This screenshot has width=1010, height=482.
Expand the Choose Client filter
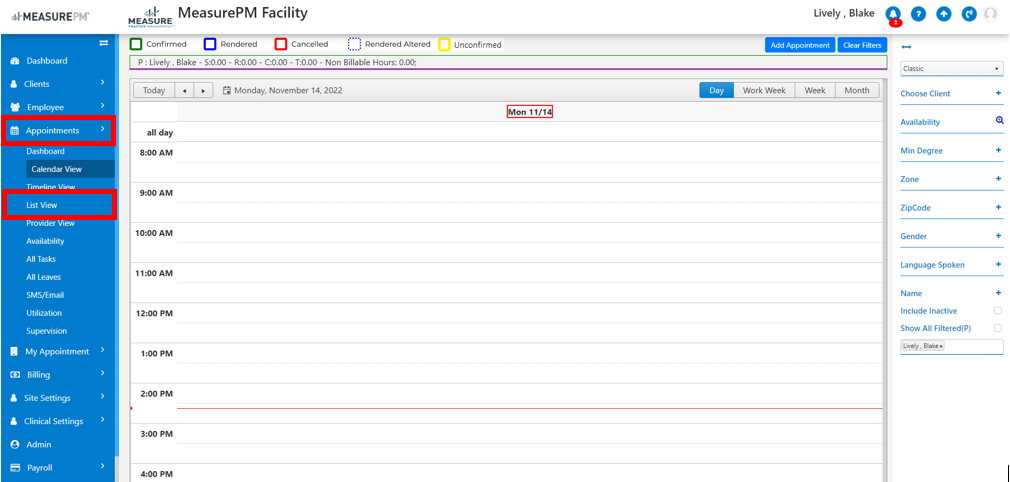(998, 93)
